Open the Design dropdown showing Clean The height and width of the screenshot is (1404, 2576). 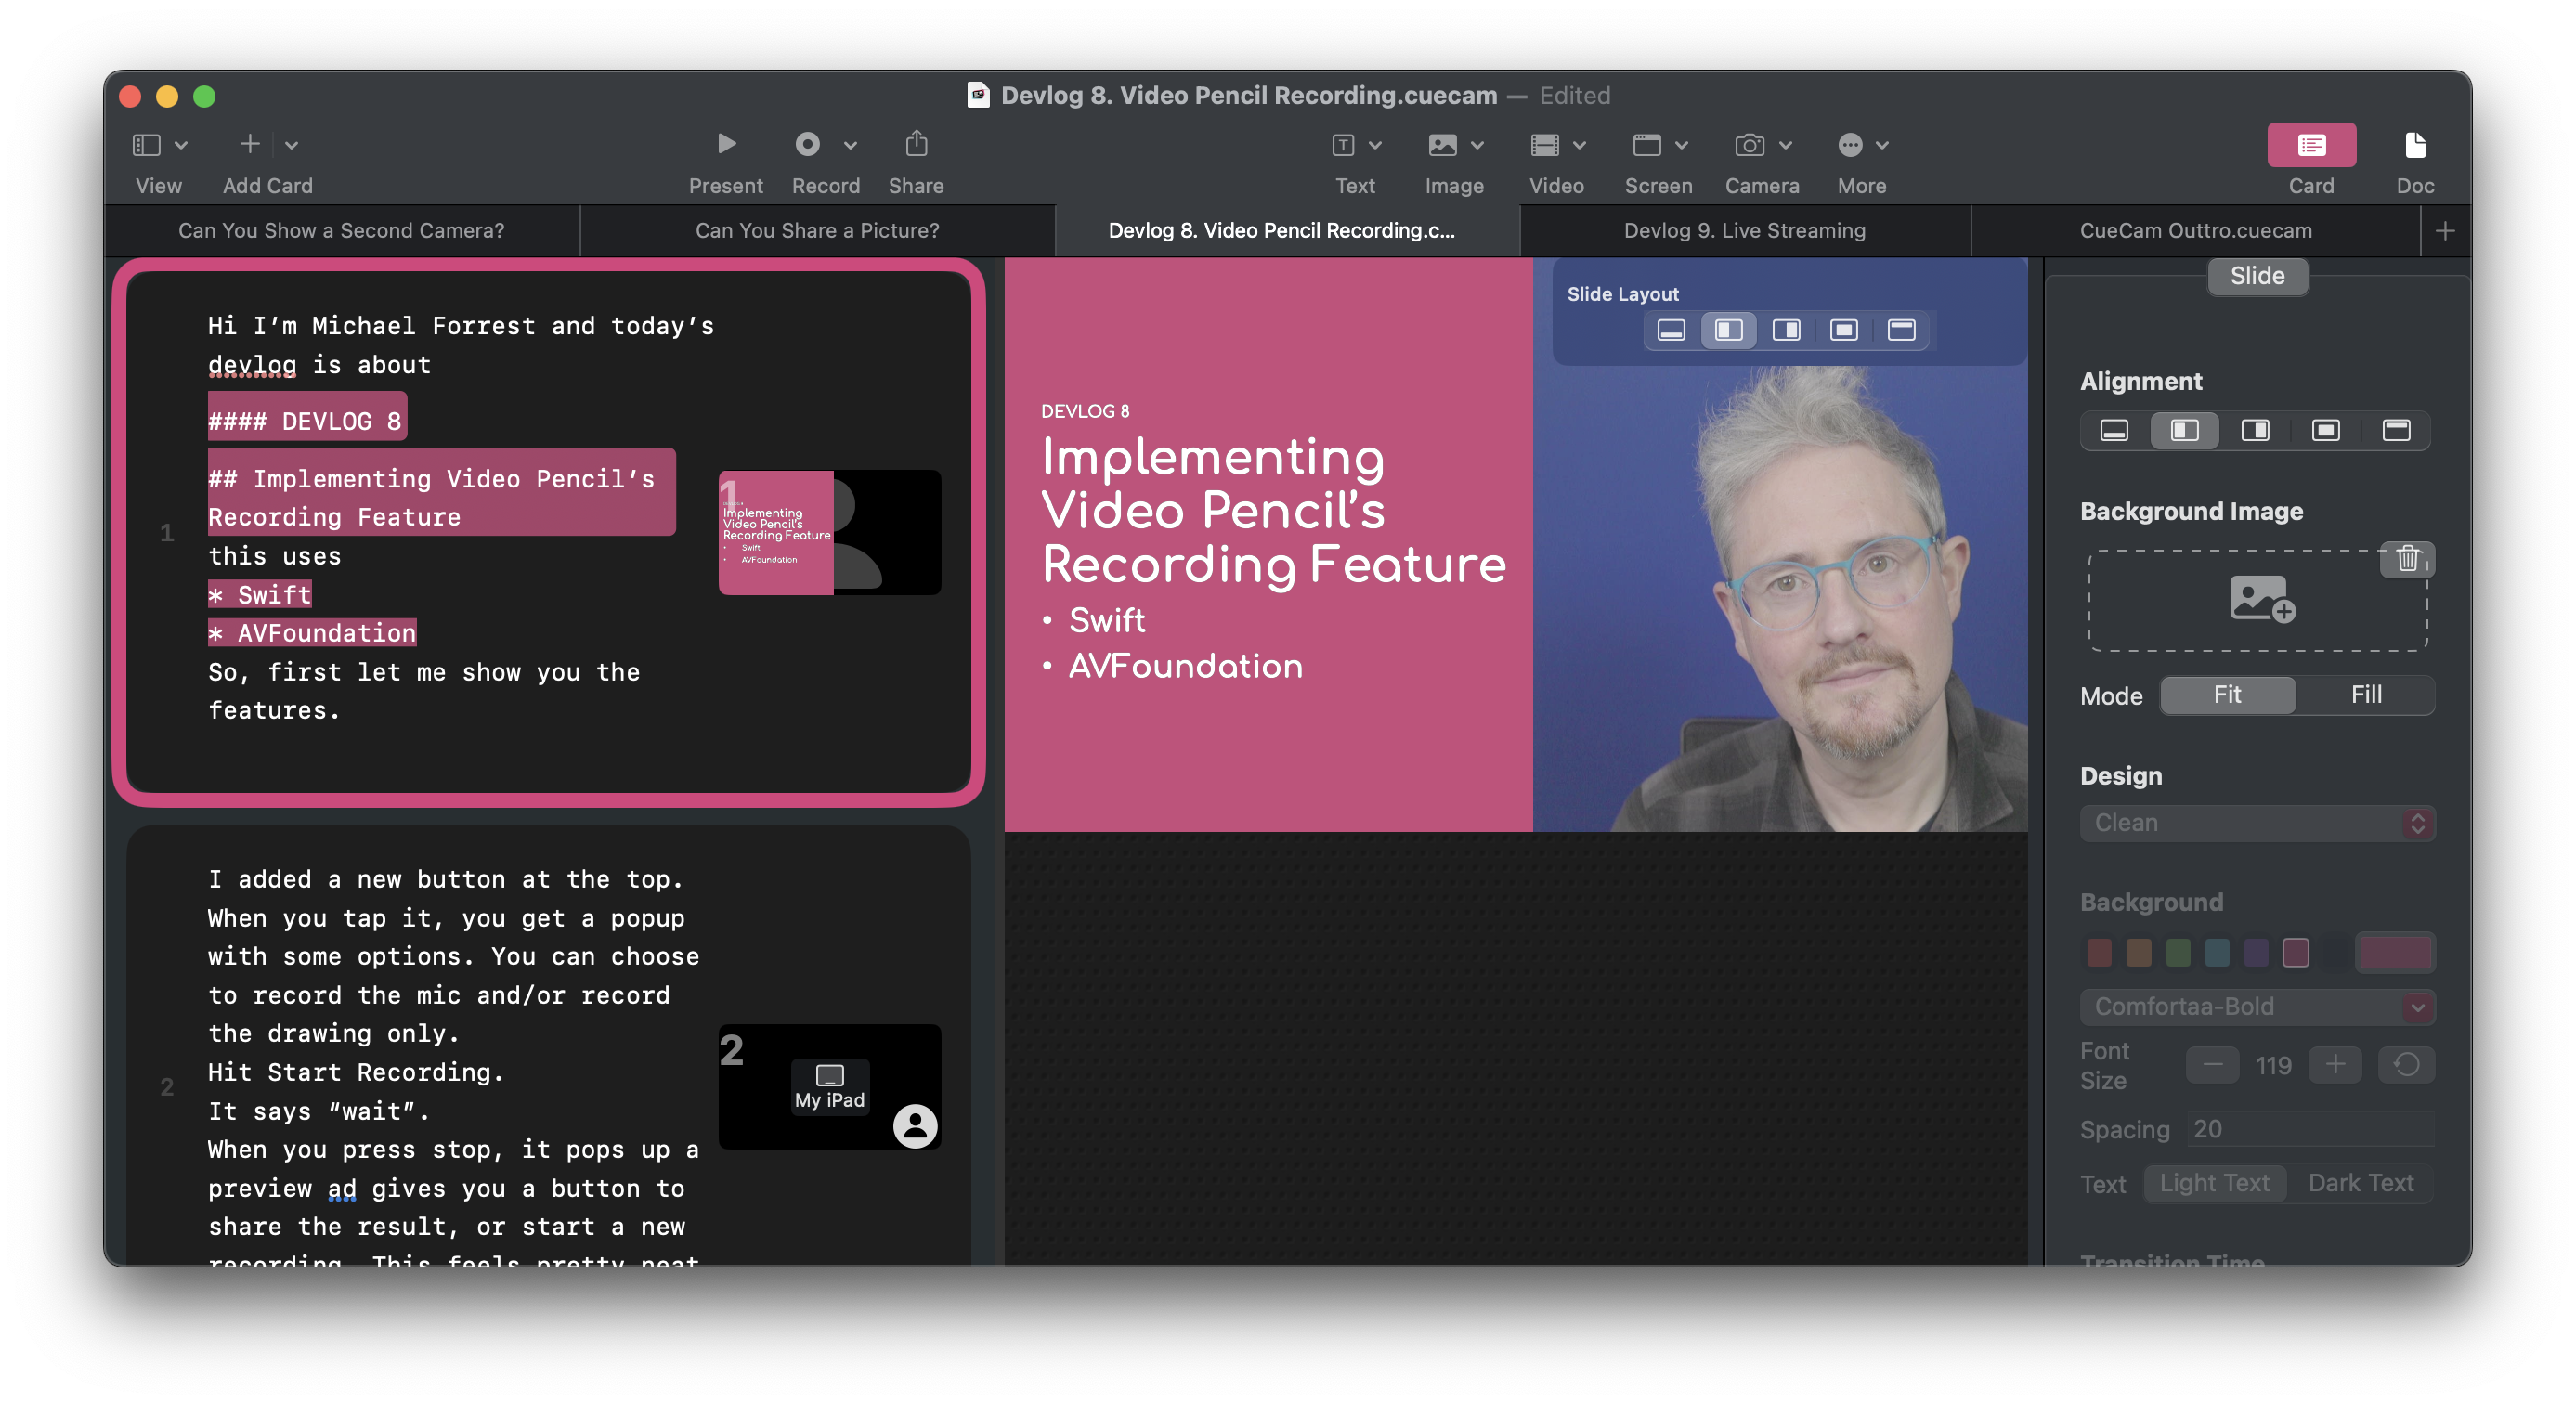pos(2257,823)
